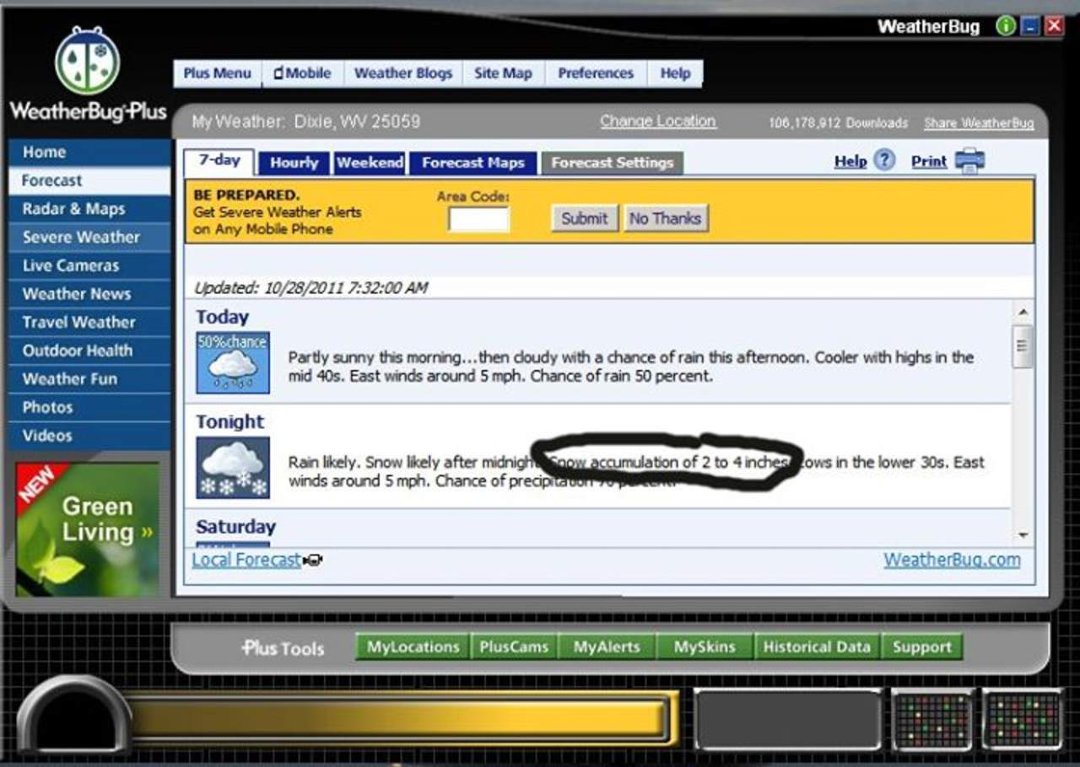The image size is (1080, 767).
Task: Select Forecast in sidebar
Action: 90,180
